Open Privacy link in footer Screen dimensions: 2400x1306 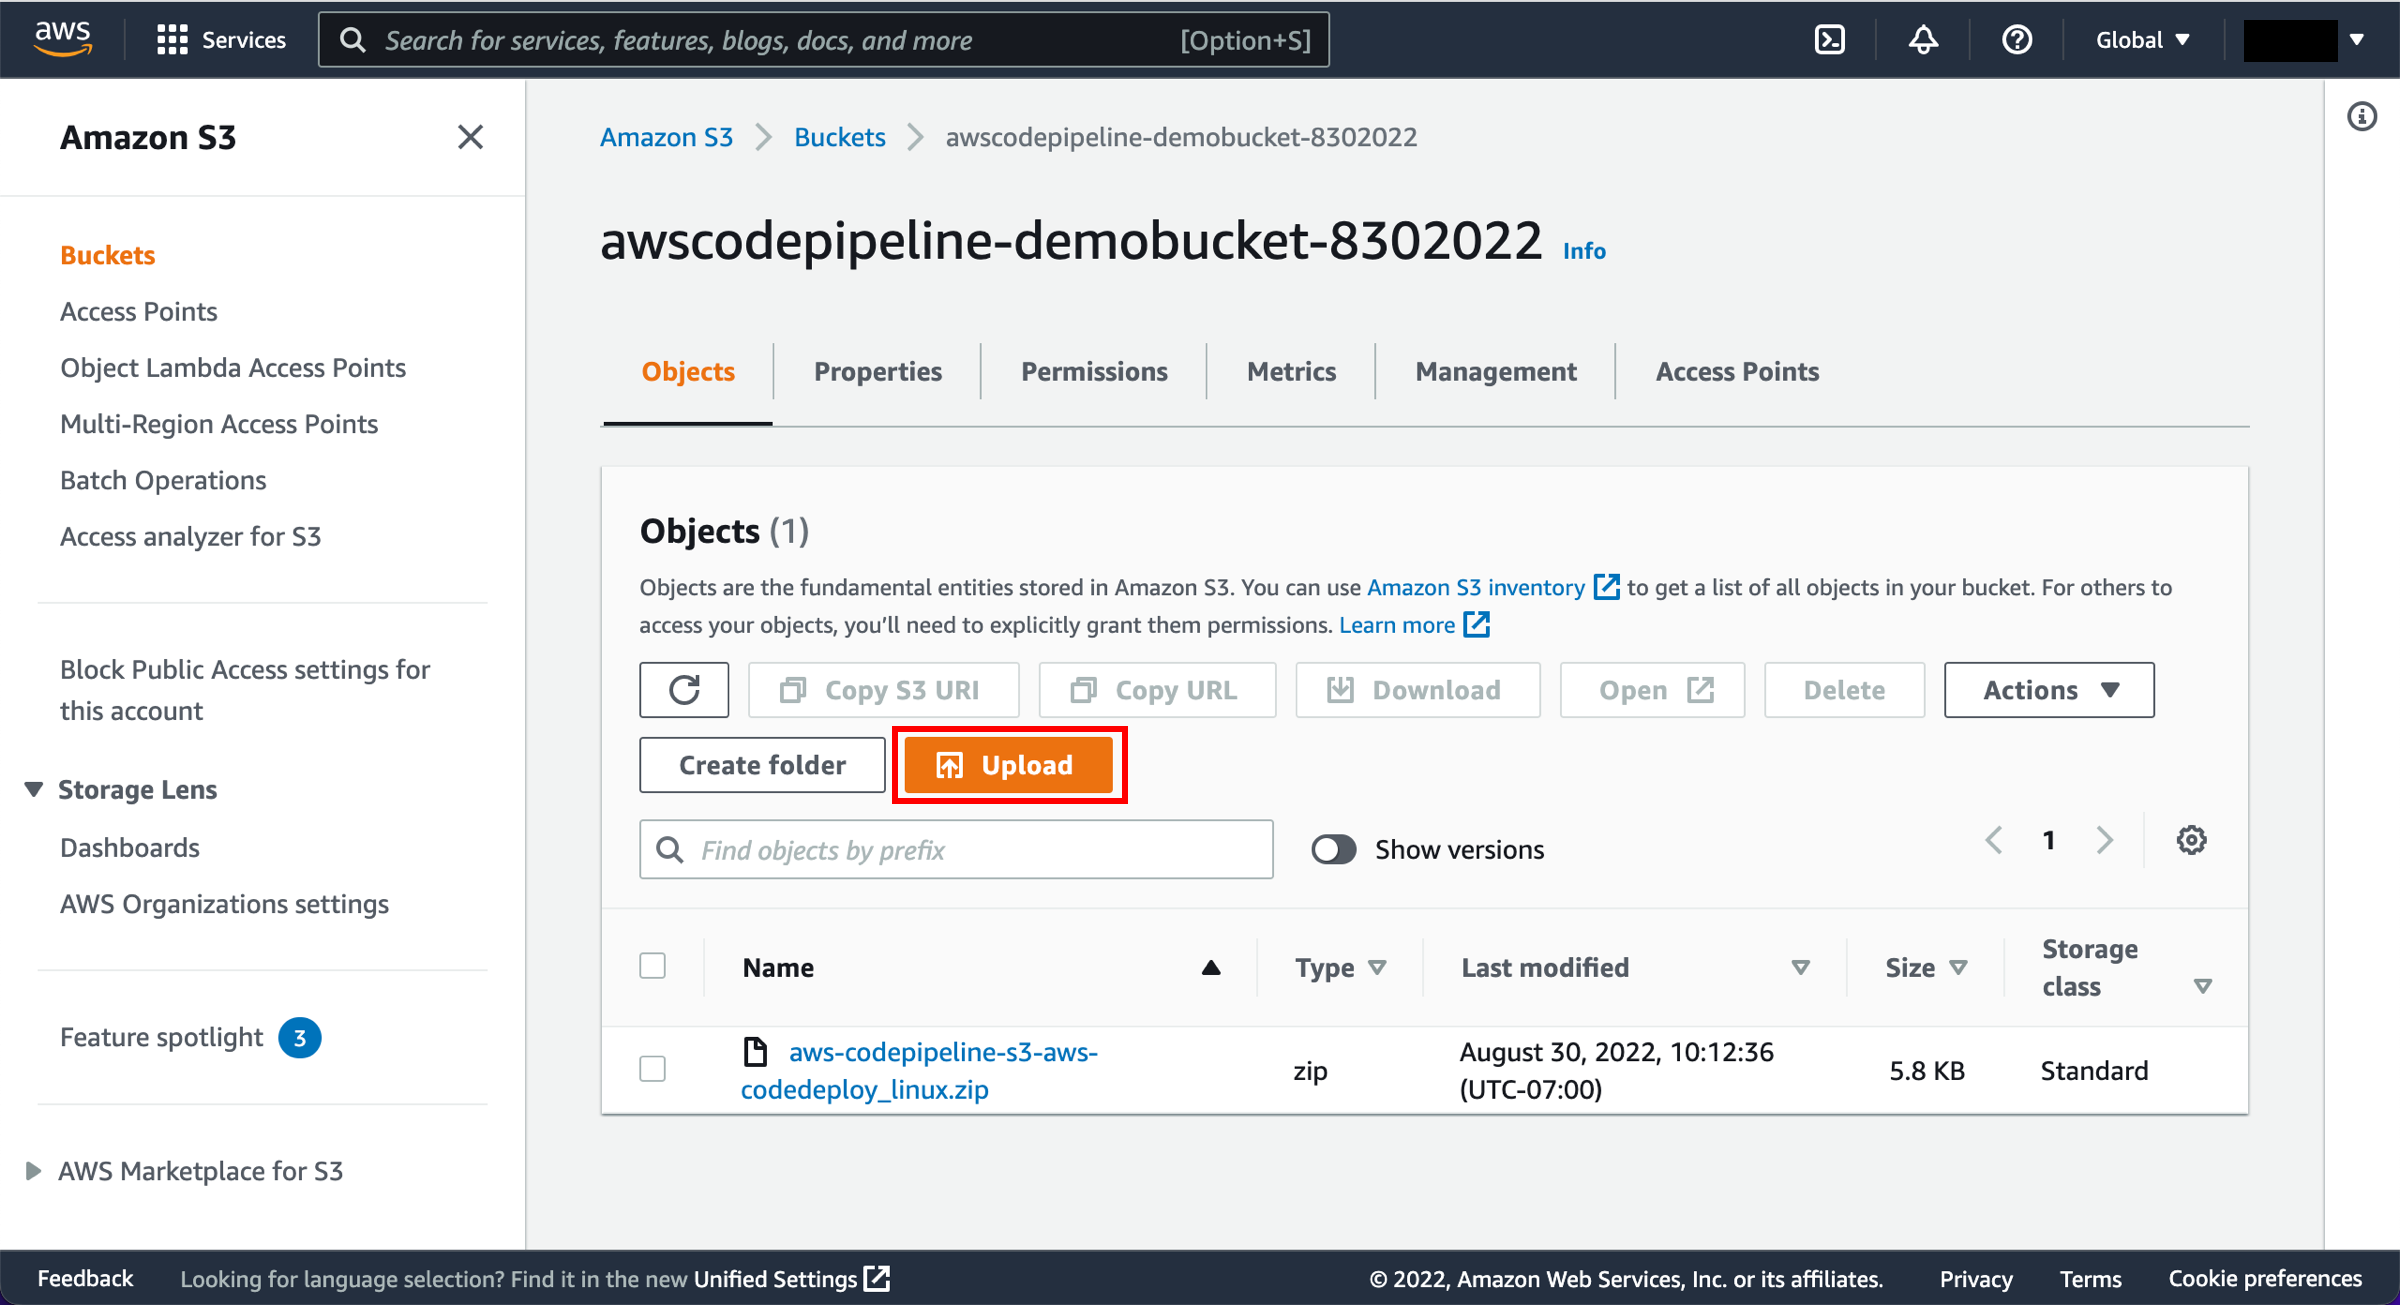point(1976,1279)
